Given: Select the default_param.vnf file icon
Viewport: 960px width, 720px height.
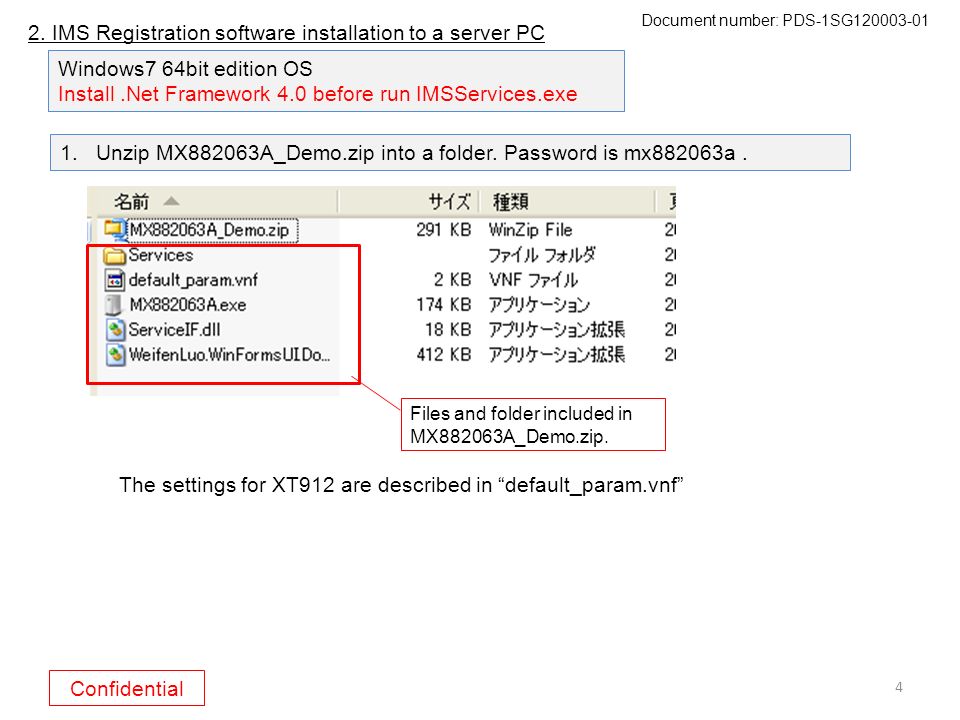Looking at the screenshot, I should point(114,280).
